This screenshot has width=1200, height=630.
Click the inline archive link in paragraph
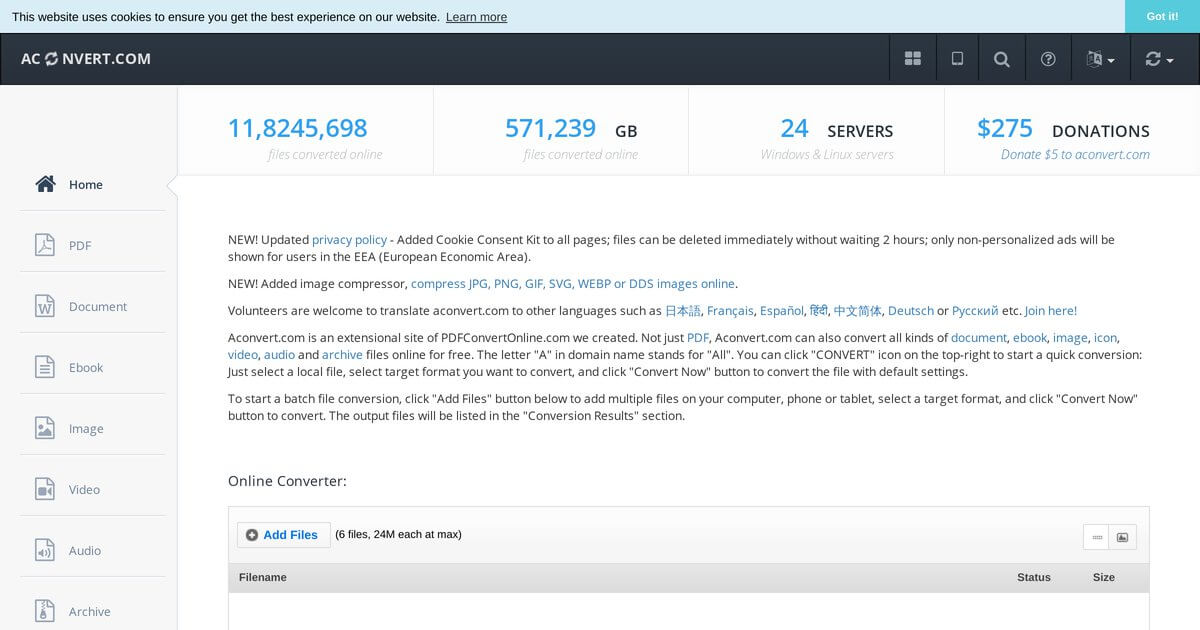(342, 355)
